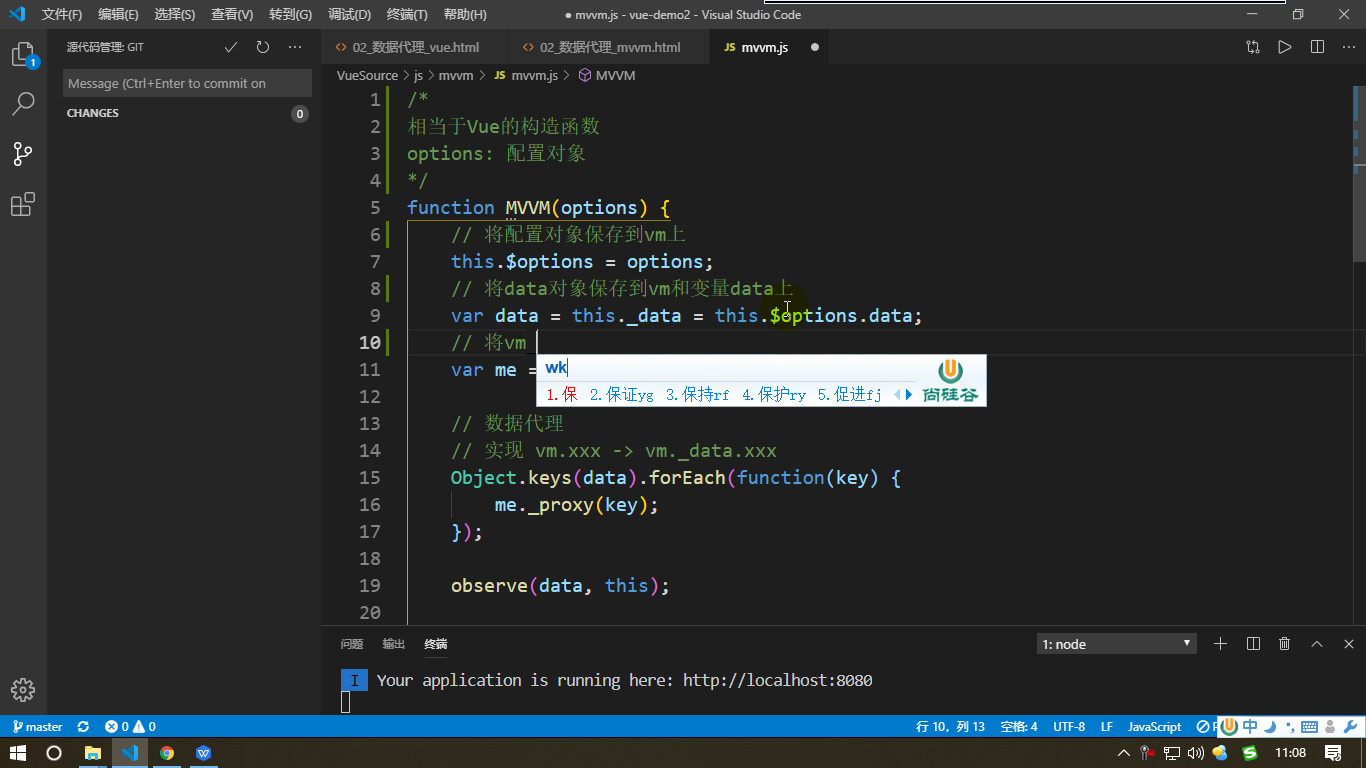This screenshot has width=1366, height=768.
Task: Select JavaScript language mode in status bar
Action: pos(1154,727)
